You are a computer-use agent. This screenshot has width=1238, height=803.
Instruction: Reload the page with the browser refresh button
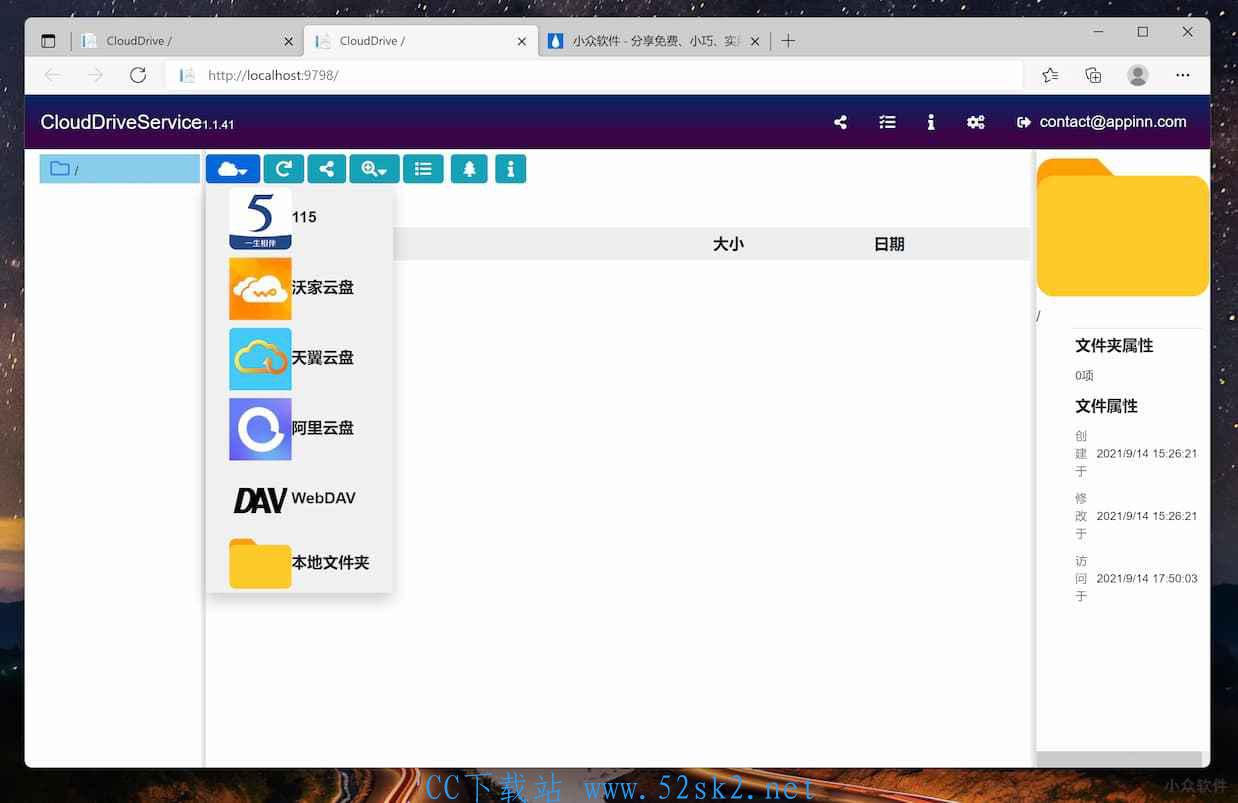click(138, 75)
